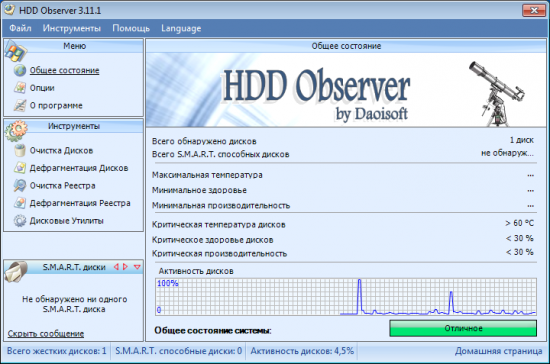Screen dimensions: 550x364
Task: Click the Скрыть сообщение link
Action: (46, 333)
